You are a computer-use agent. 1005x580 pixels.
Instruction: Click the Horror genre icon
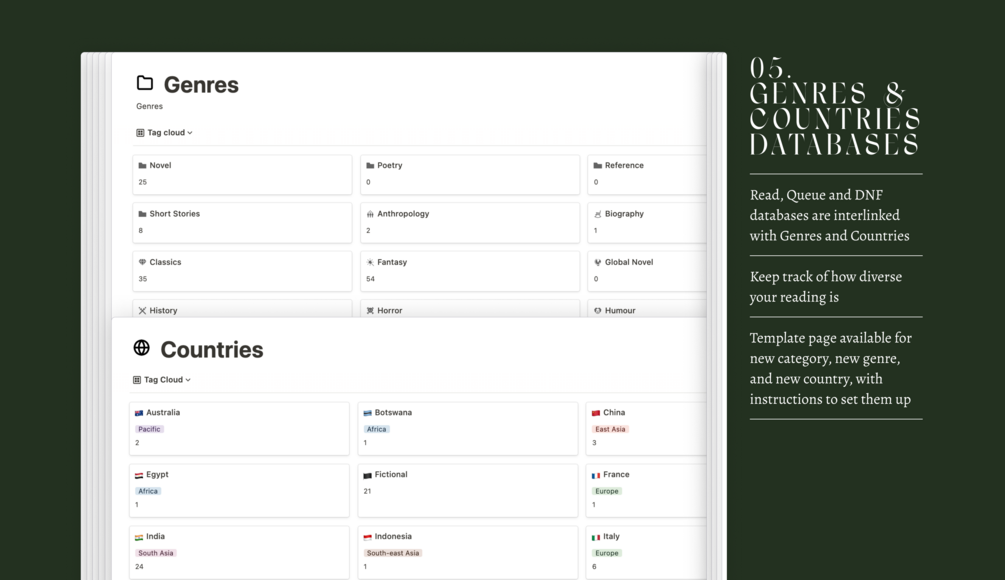tap(370, 310)
